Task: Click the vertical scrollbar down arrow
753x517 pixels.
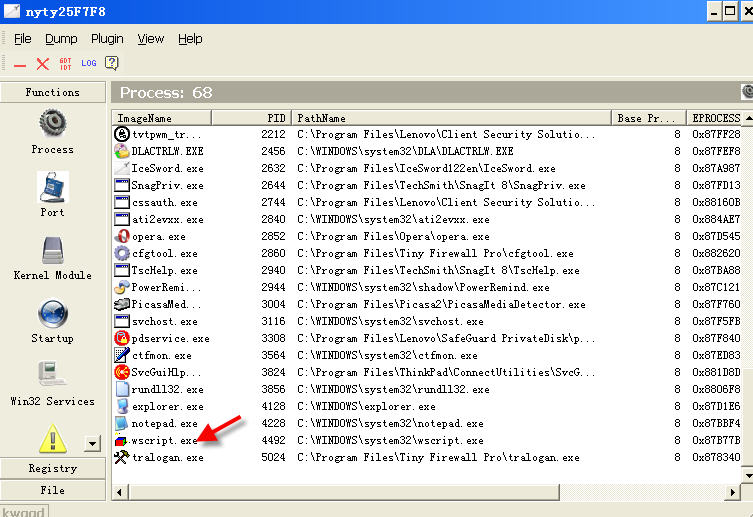Action: click(x=748, y=476)
